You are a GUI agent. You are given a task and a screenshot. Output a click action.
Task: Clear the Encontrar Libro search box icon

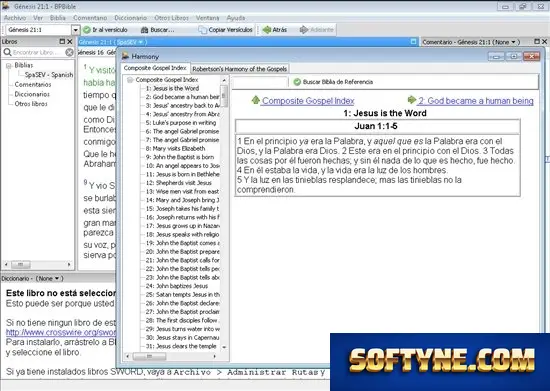pos(69,52)
